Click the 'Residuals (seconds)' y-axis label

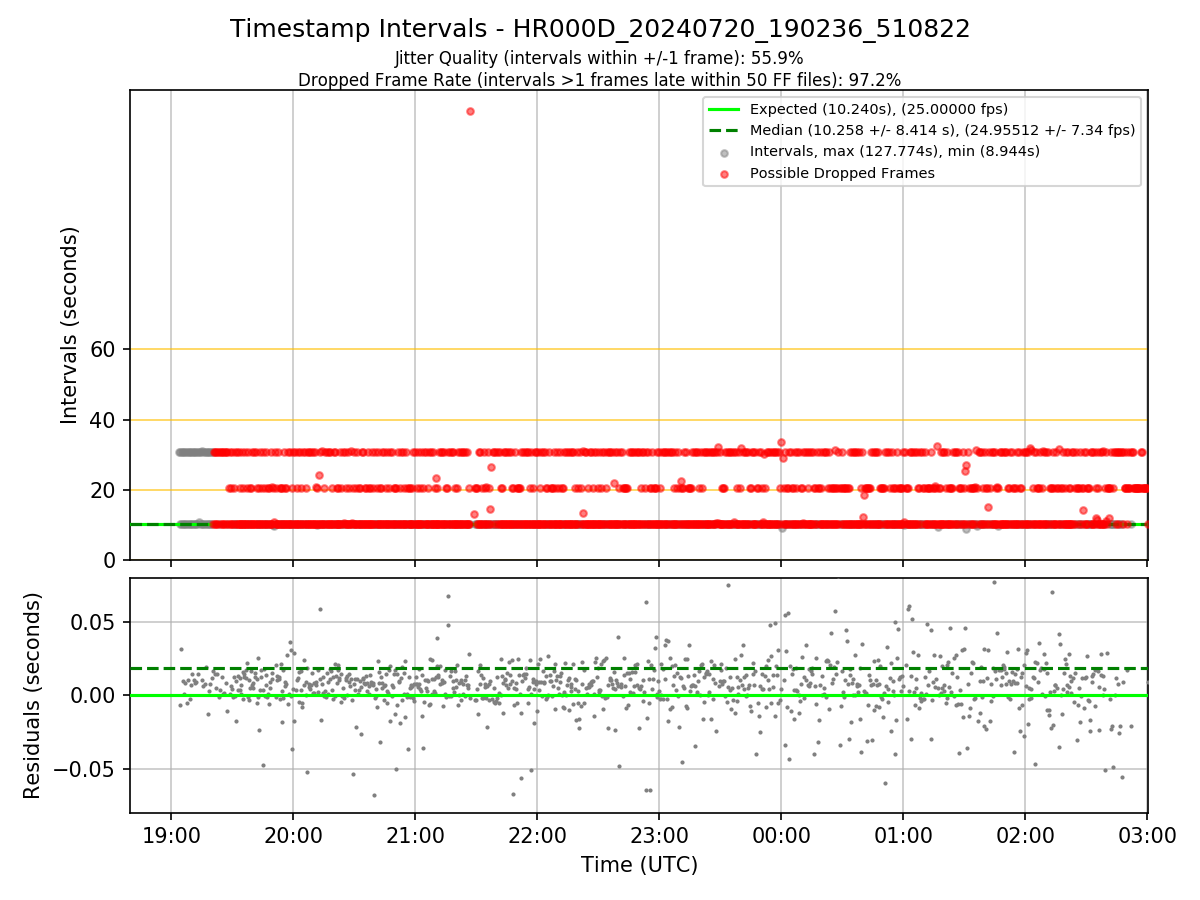click(33, 695)
